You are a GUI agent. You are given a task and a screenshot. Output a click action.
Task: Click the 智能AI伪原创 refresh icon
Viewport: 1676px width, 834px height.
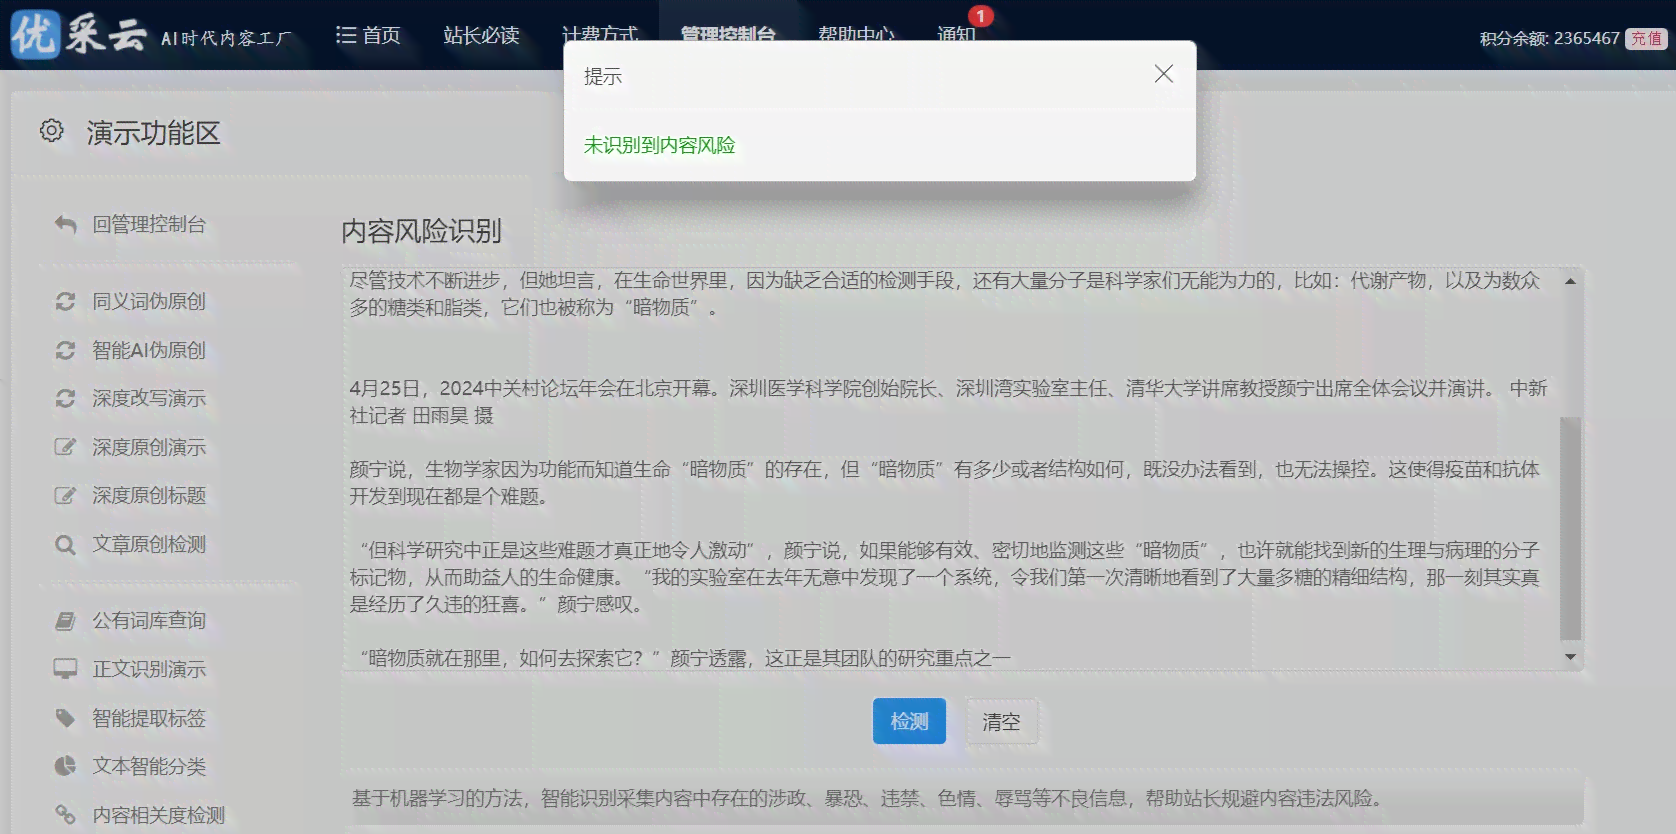tap(65, 350)
